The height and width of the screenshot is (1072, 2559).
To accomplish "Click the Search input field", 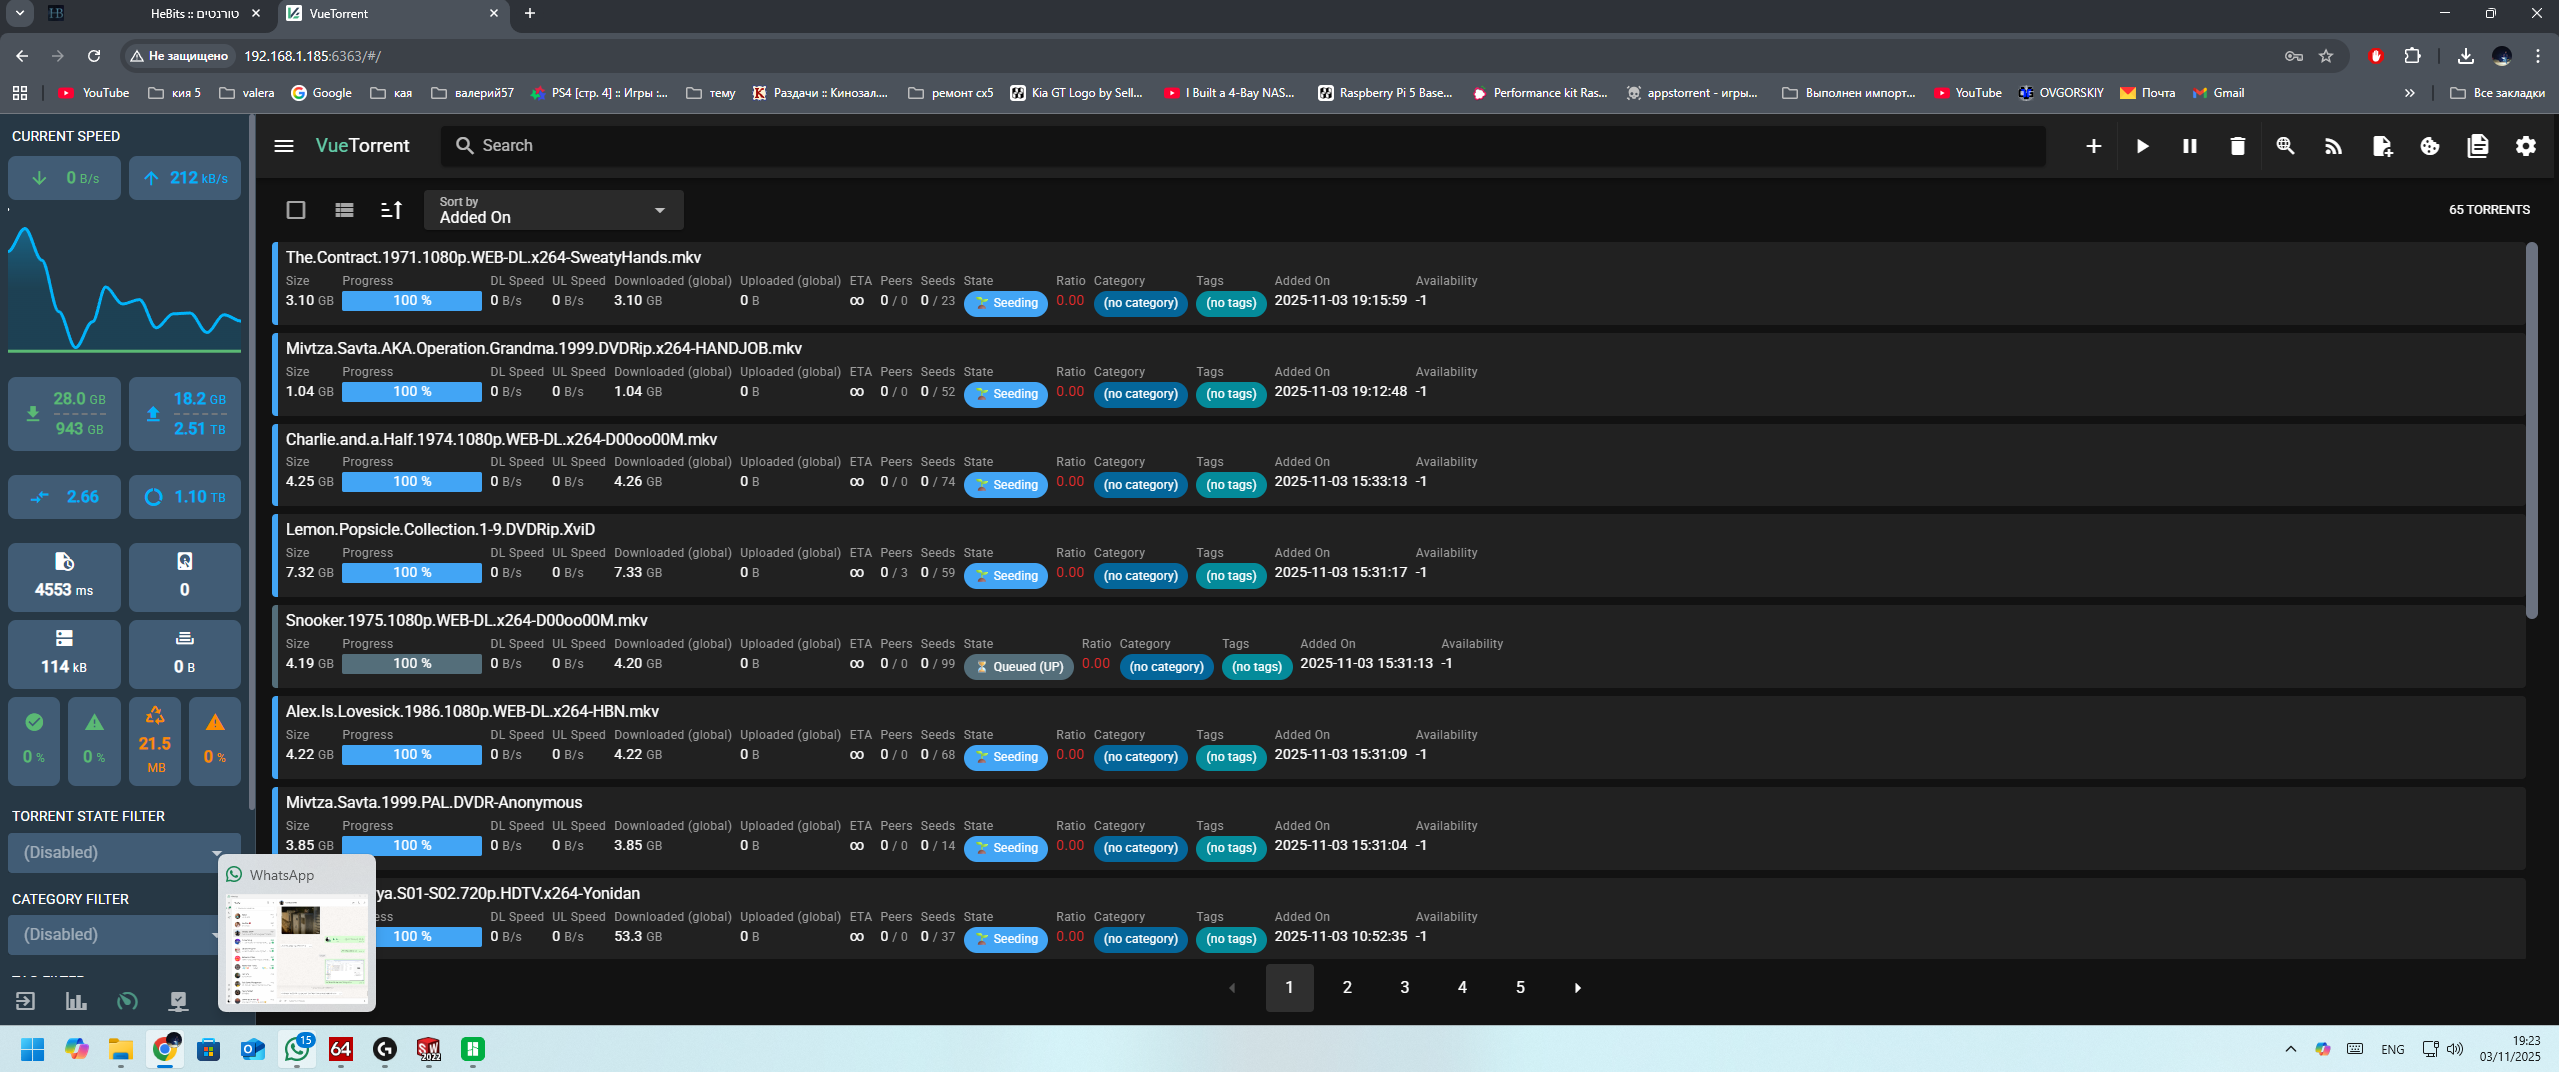I will pos(1240,146).
